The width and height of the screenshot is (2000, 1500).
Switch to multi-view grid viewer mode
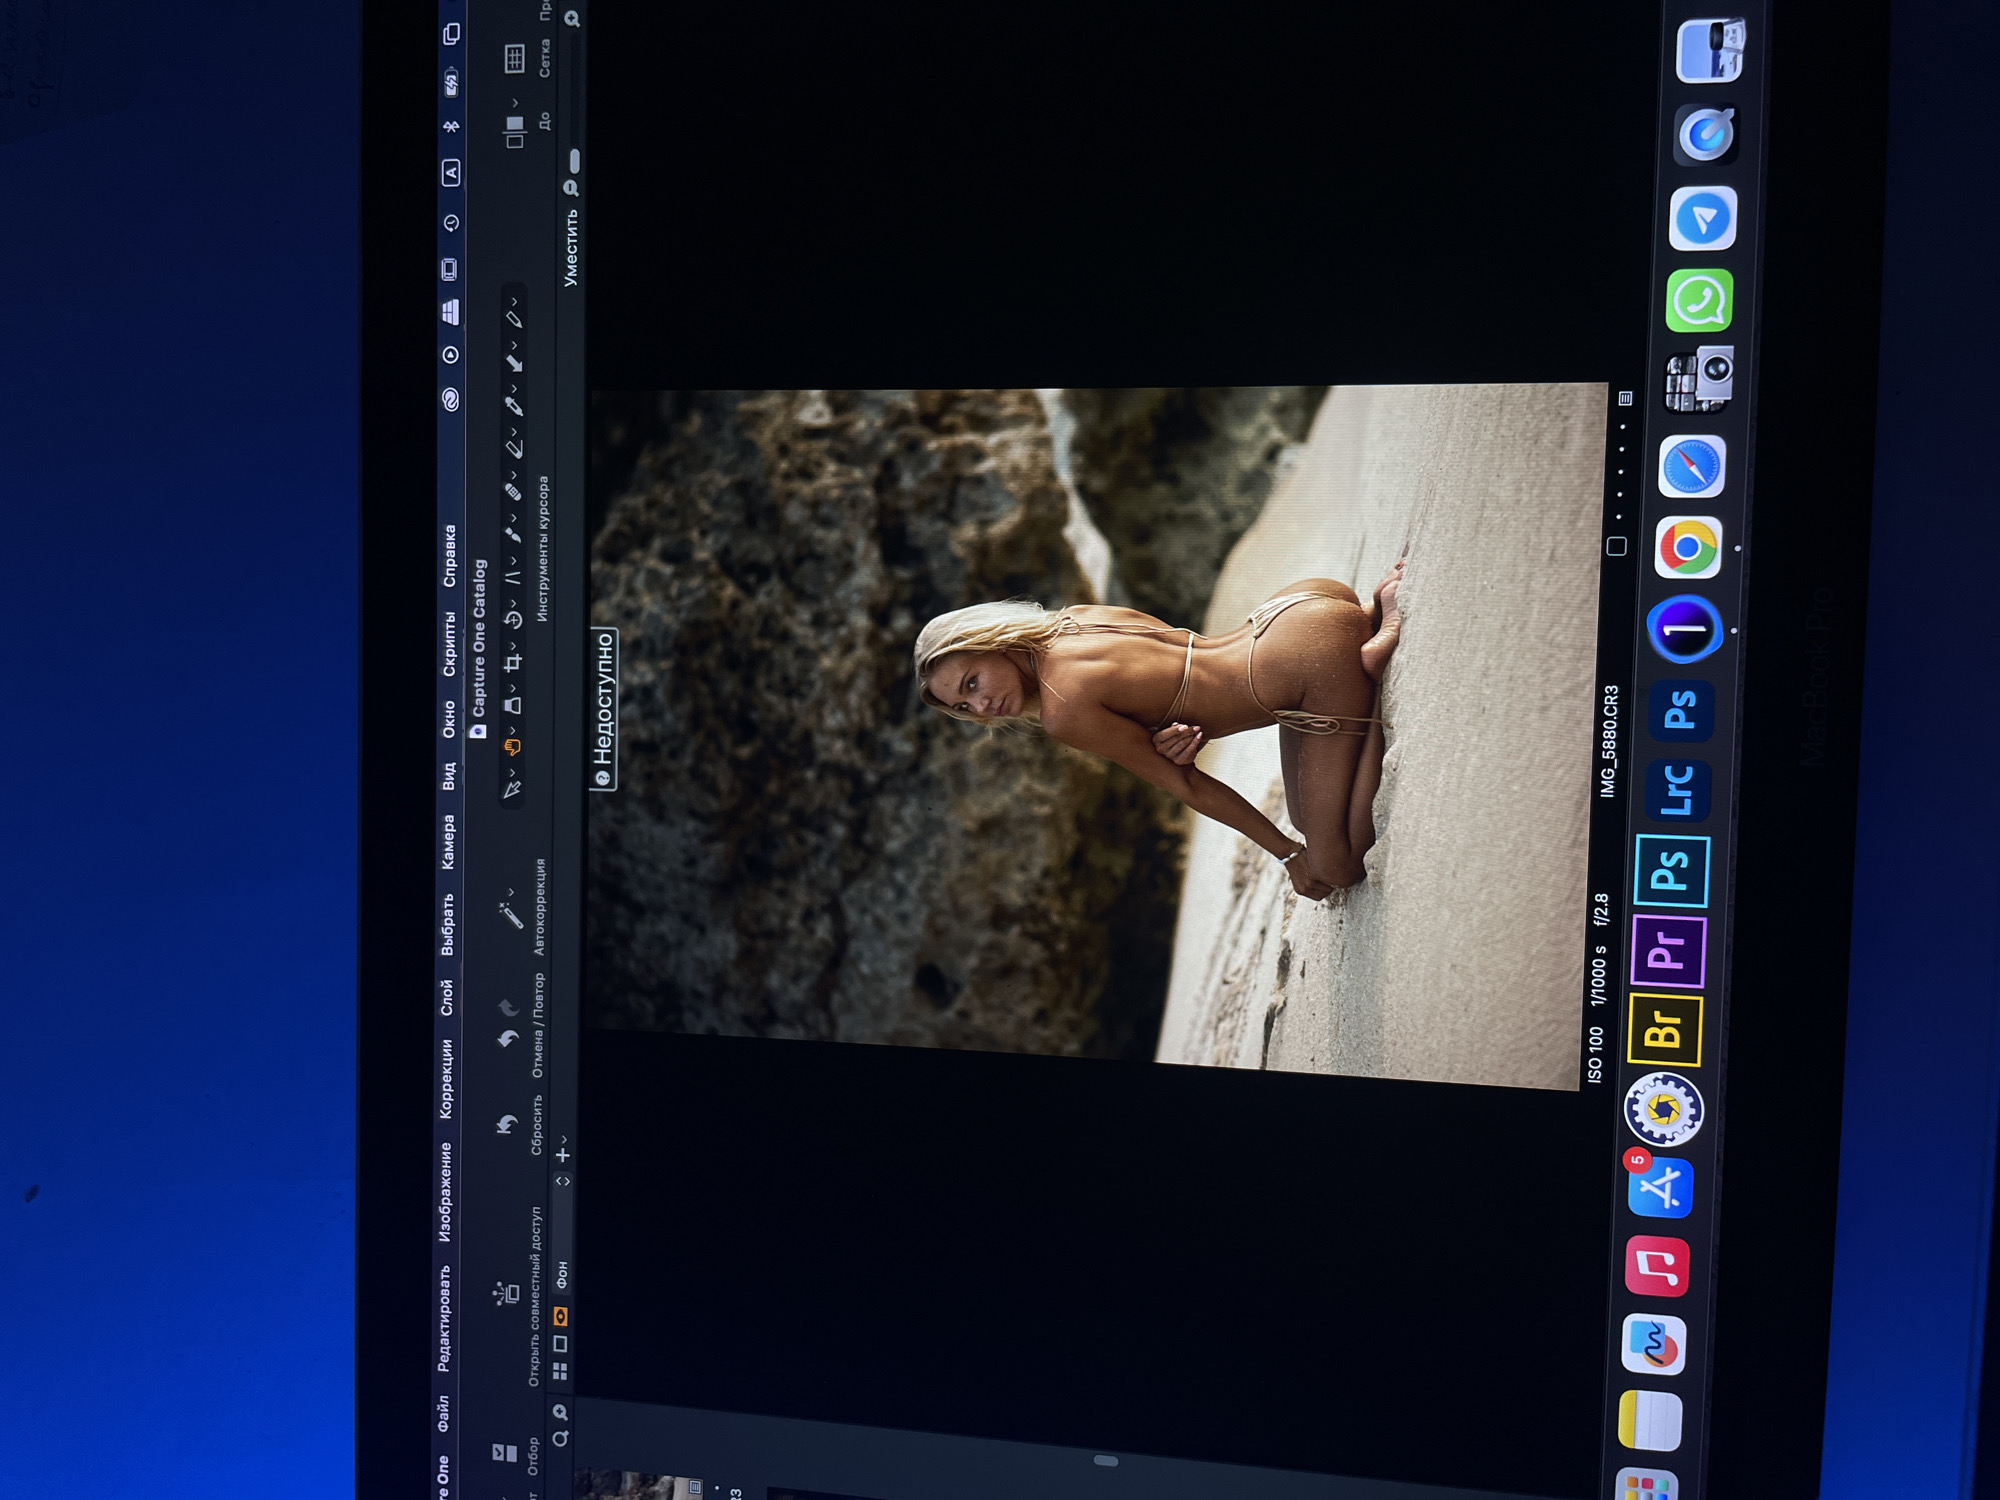click(560, 1370)
